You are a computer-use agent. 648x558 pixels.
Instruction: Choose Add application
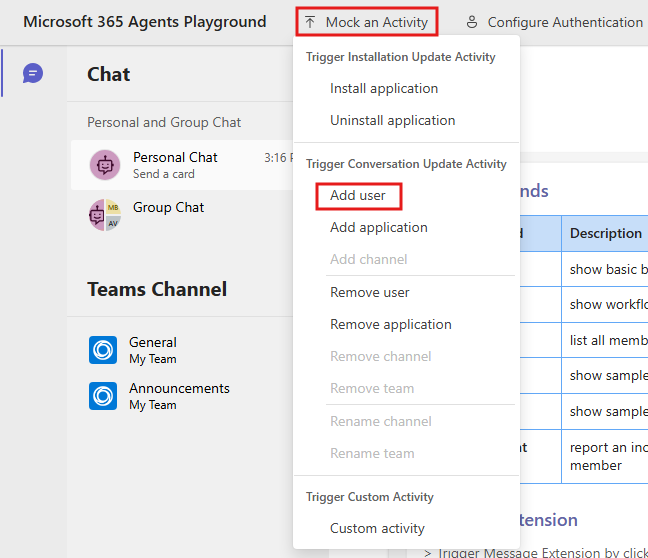click(x=379, y=227)
